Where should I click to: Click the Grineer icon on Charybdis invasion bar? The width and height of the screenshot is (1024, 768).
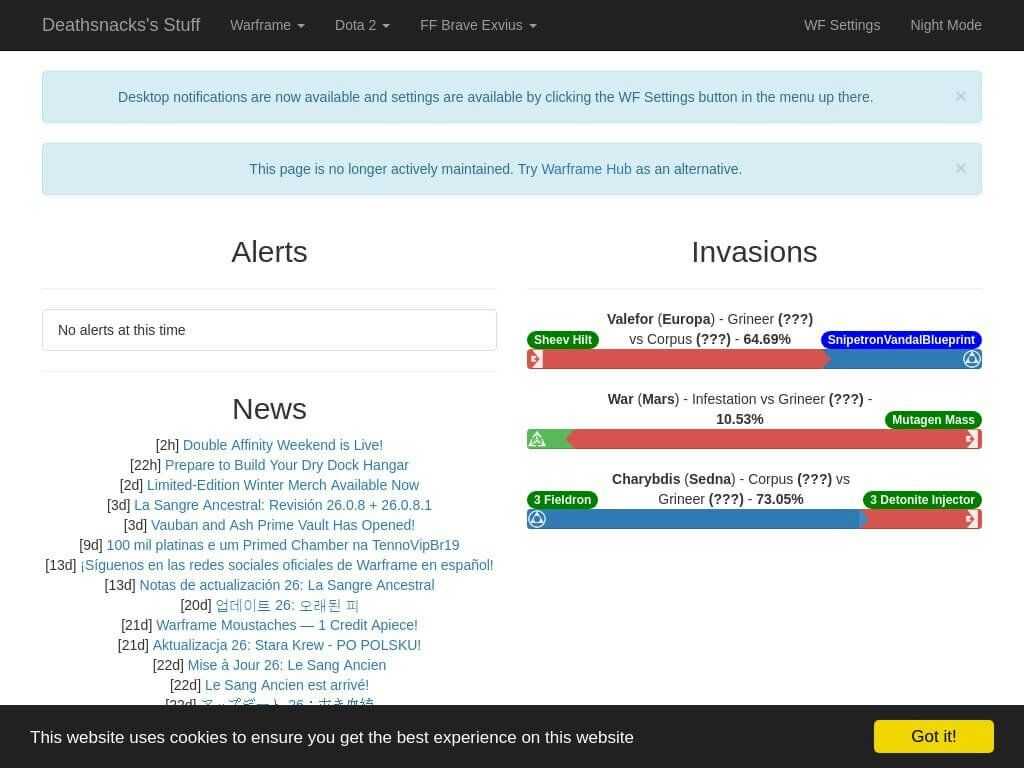point(972,519)
